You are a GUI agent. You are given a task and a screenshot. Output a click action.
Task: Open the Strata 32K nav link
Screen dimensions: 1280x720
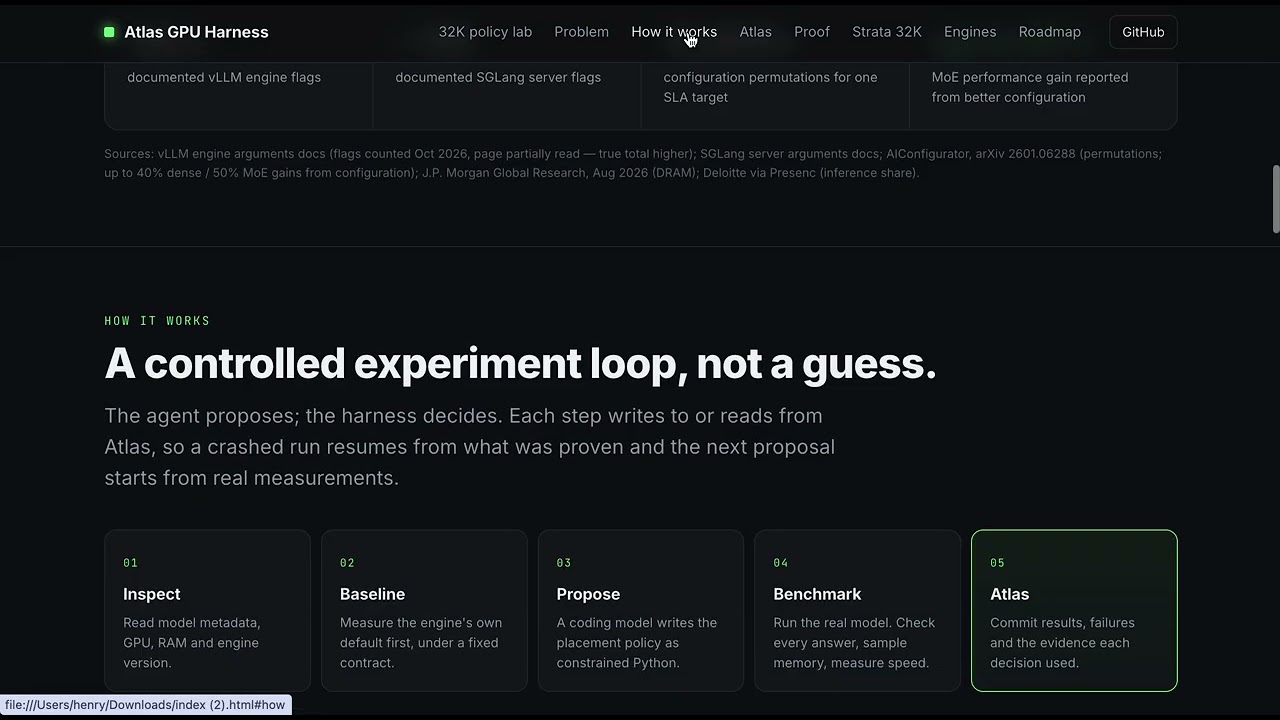[x=887, y=32]
